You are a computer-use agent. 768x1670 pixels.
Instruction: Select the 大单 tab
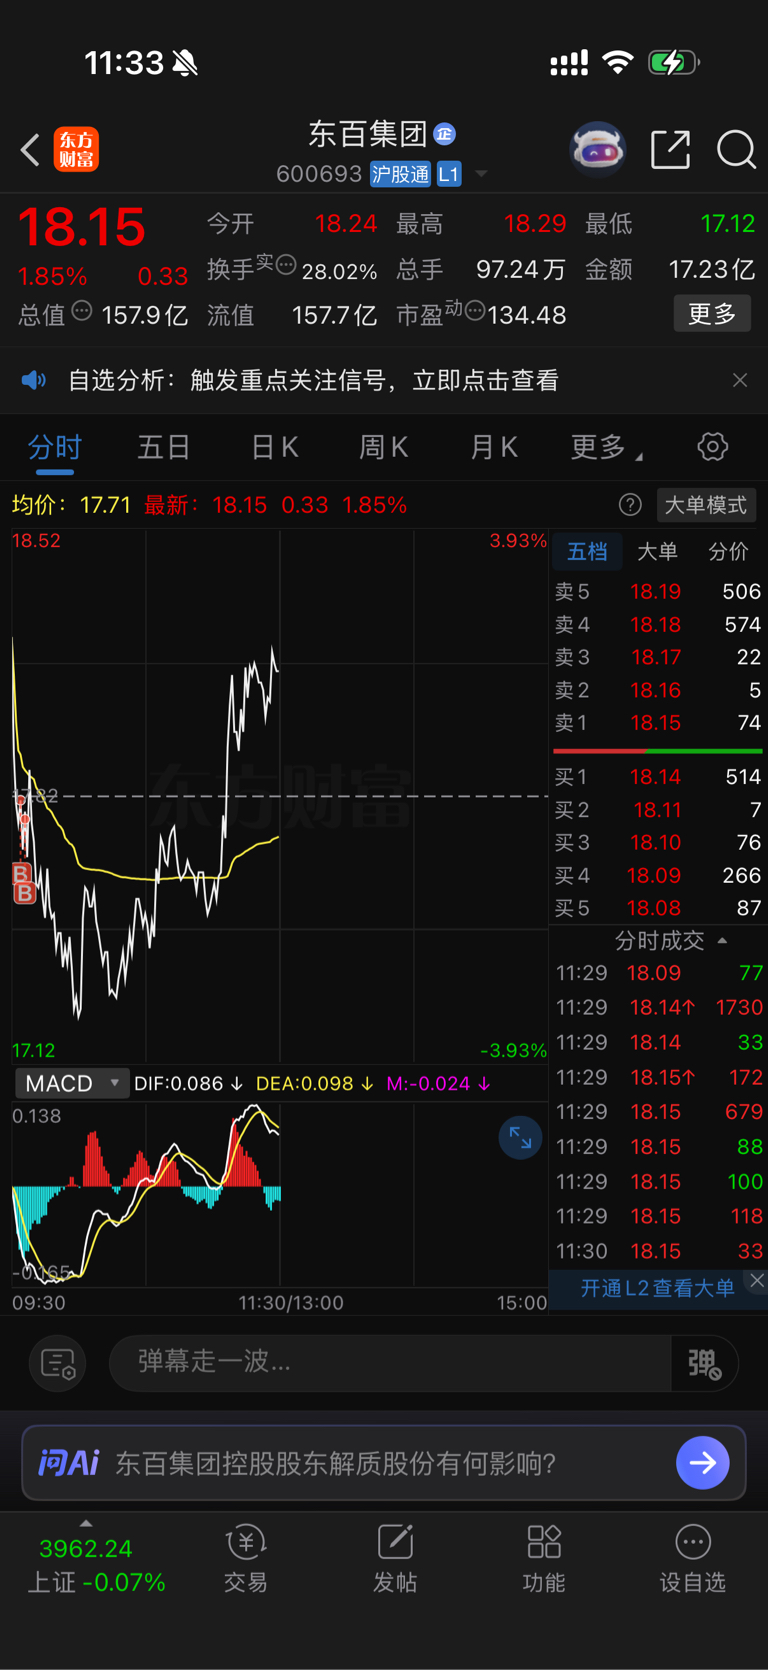click(x=657, y=551)
